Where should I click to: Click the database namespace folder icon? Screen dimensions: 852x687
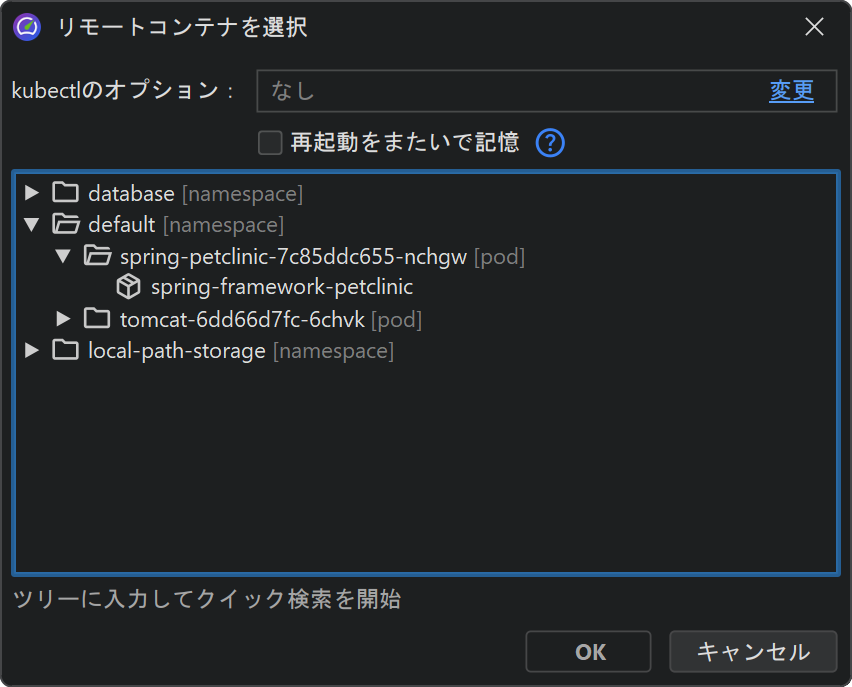(x=65, y=193)
